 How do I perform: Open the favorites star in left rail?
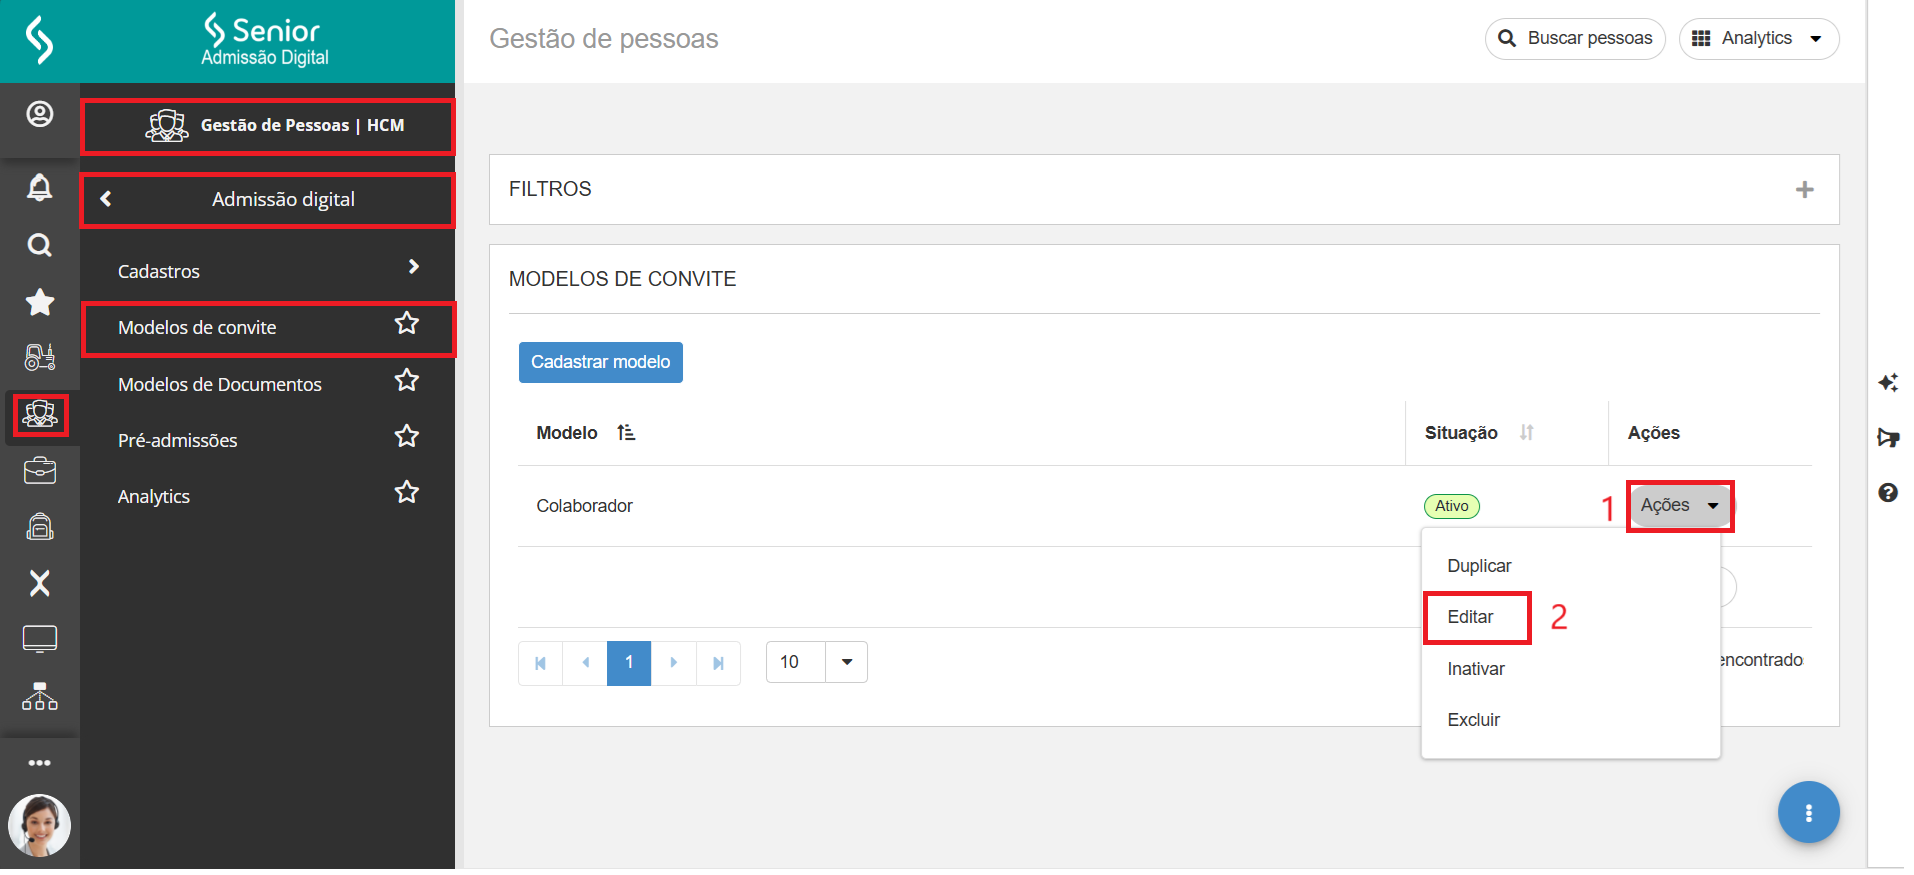(x=39, y=302)
